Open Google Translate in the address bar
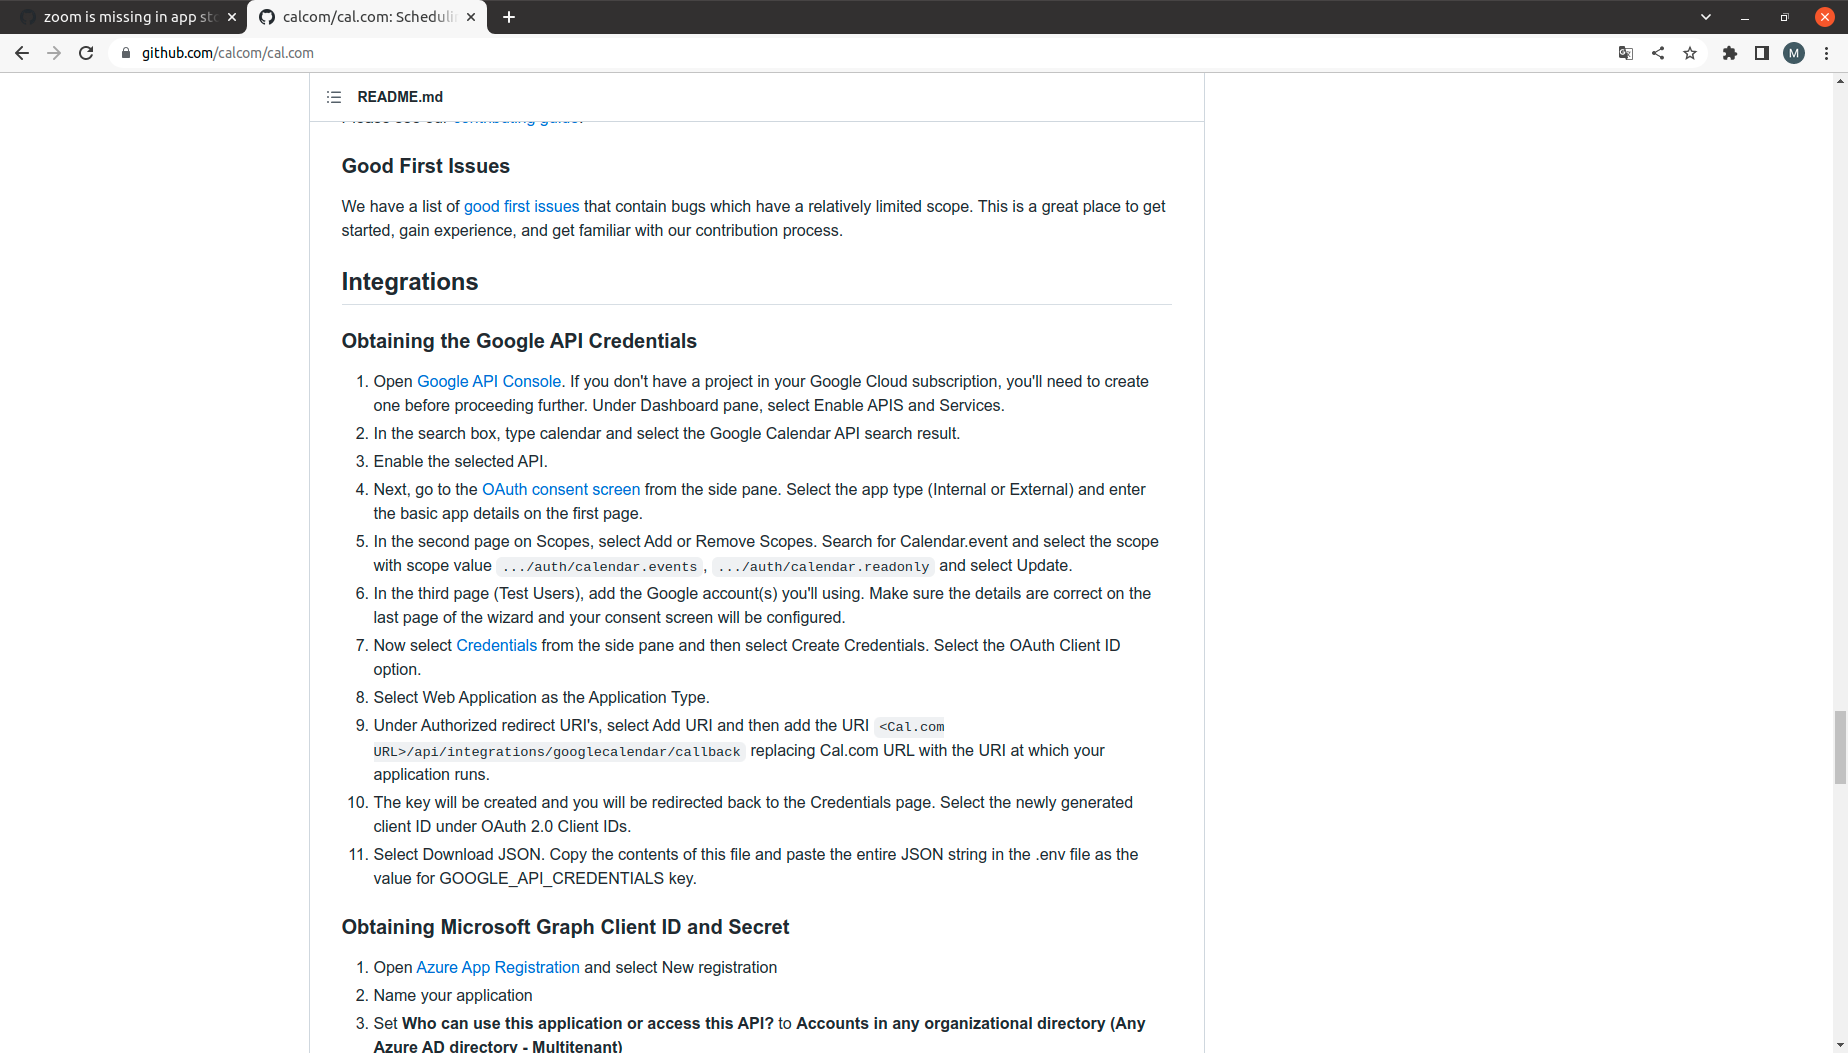This screenshot has width=1848, height=1053. [x=1626, y=53]
